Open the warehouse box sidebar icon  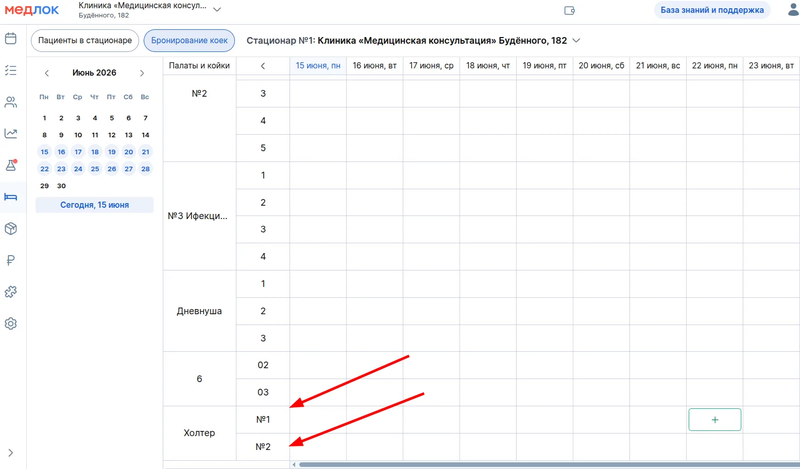click(11, 229)
